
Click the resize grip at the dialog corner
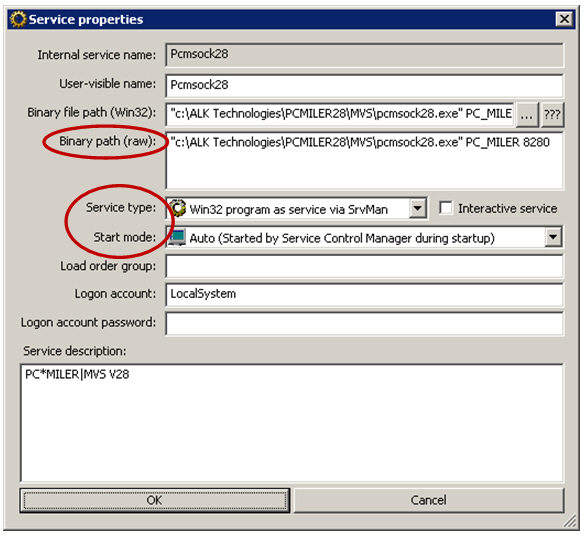tap(570, 520)
